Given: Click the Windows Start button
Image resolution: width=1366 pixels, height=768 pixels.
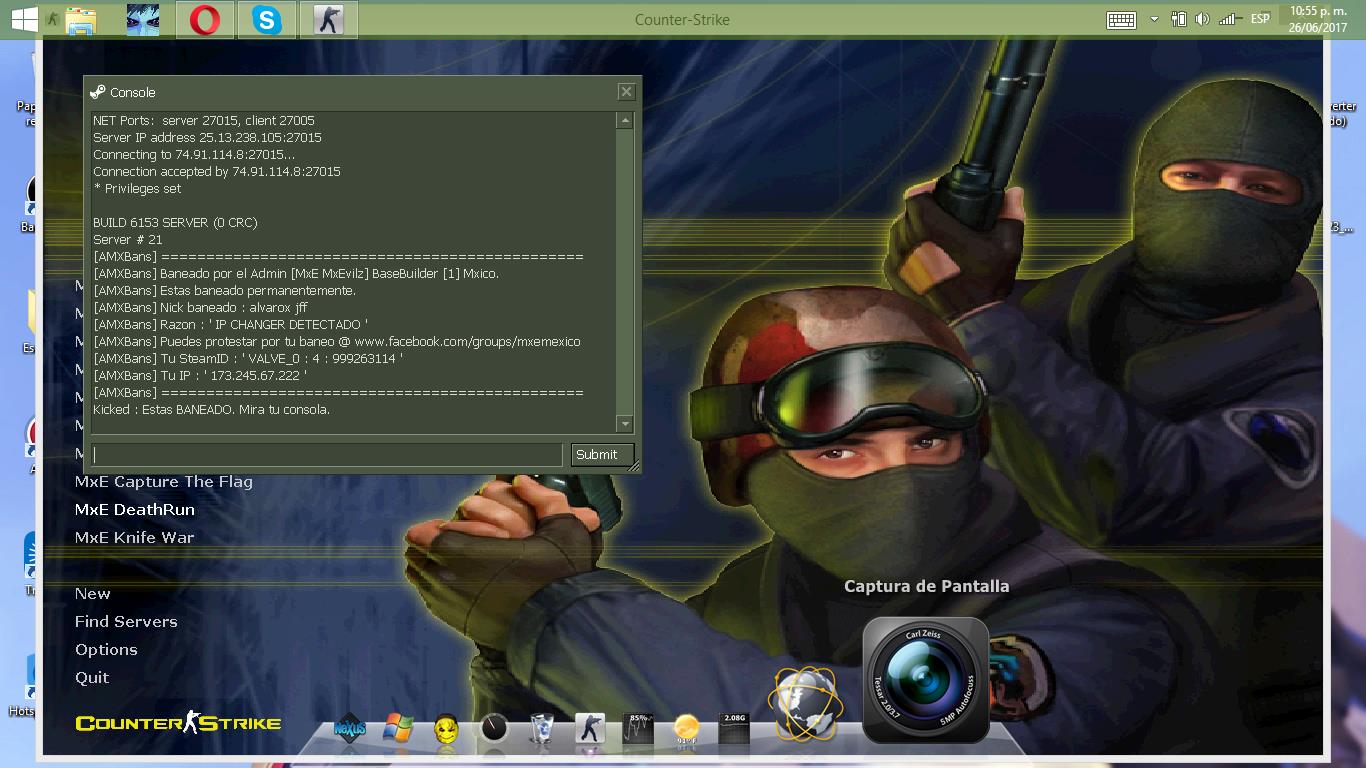Looking at the screenshot, I should [24, 19].
